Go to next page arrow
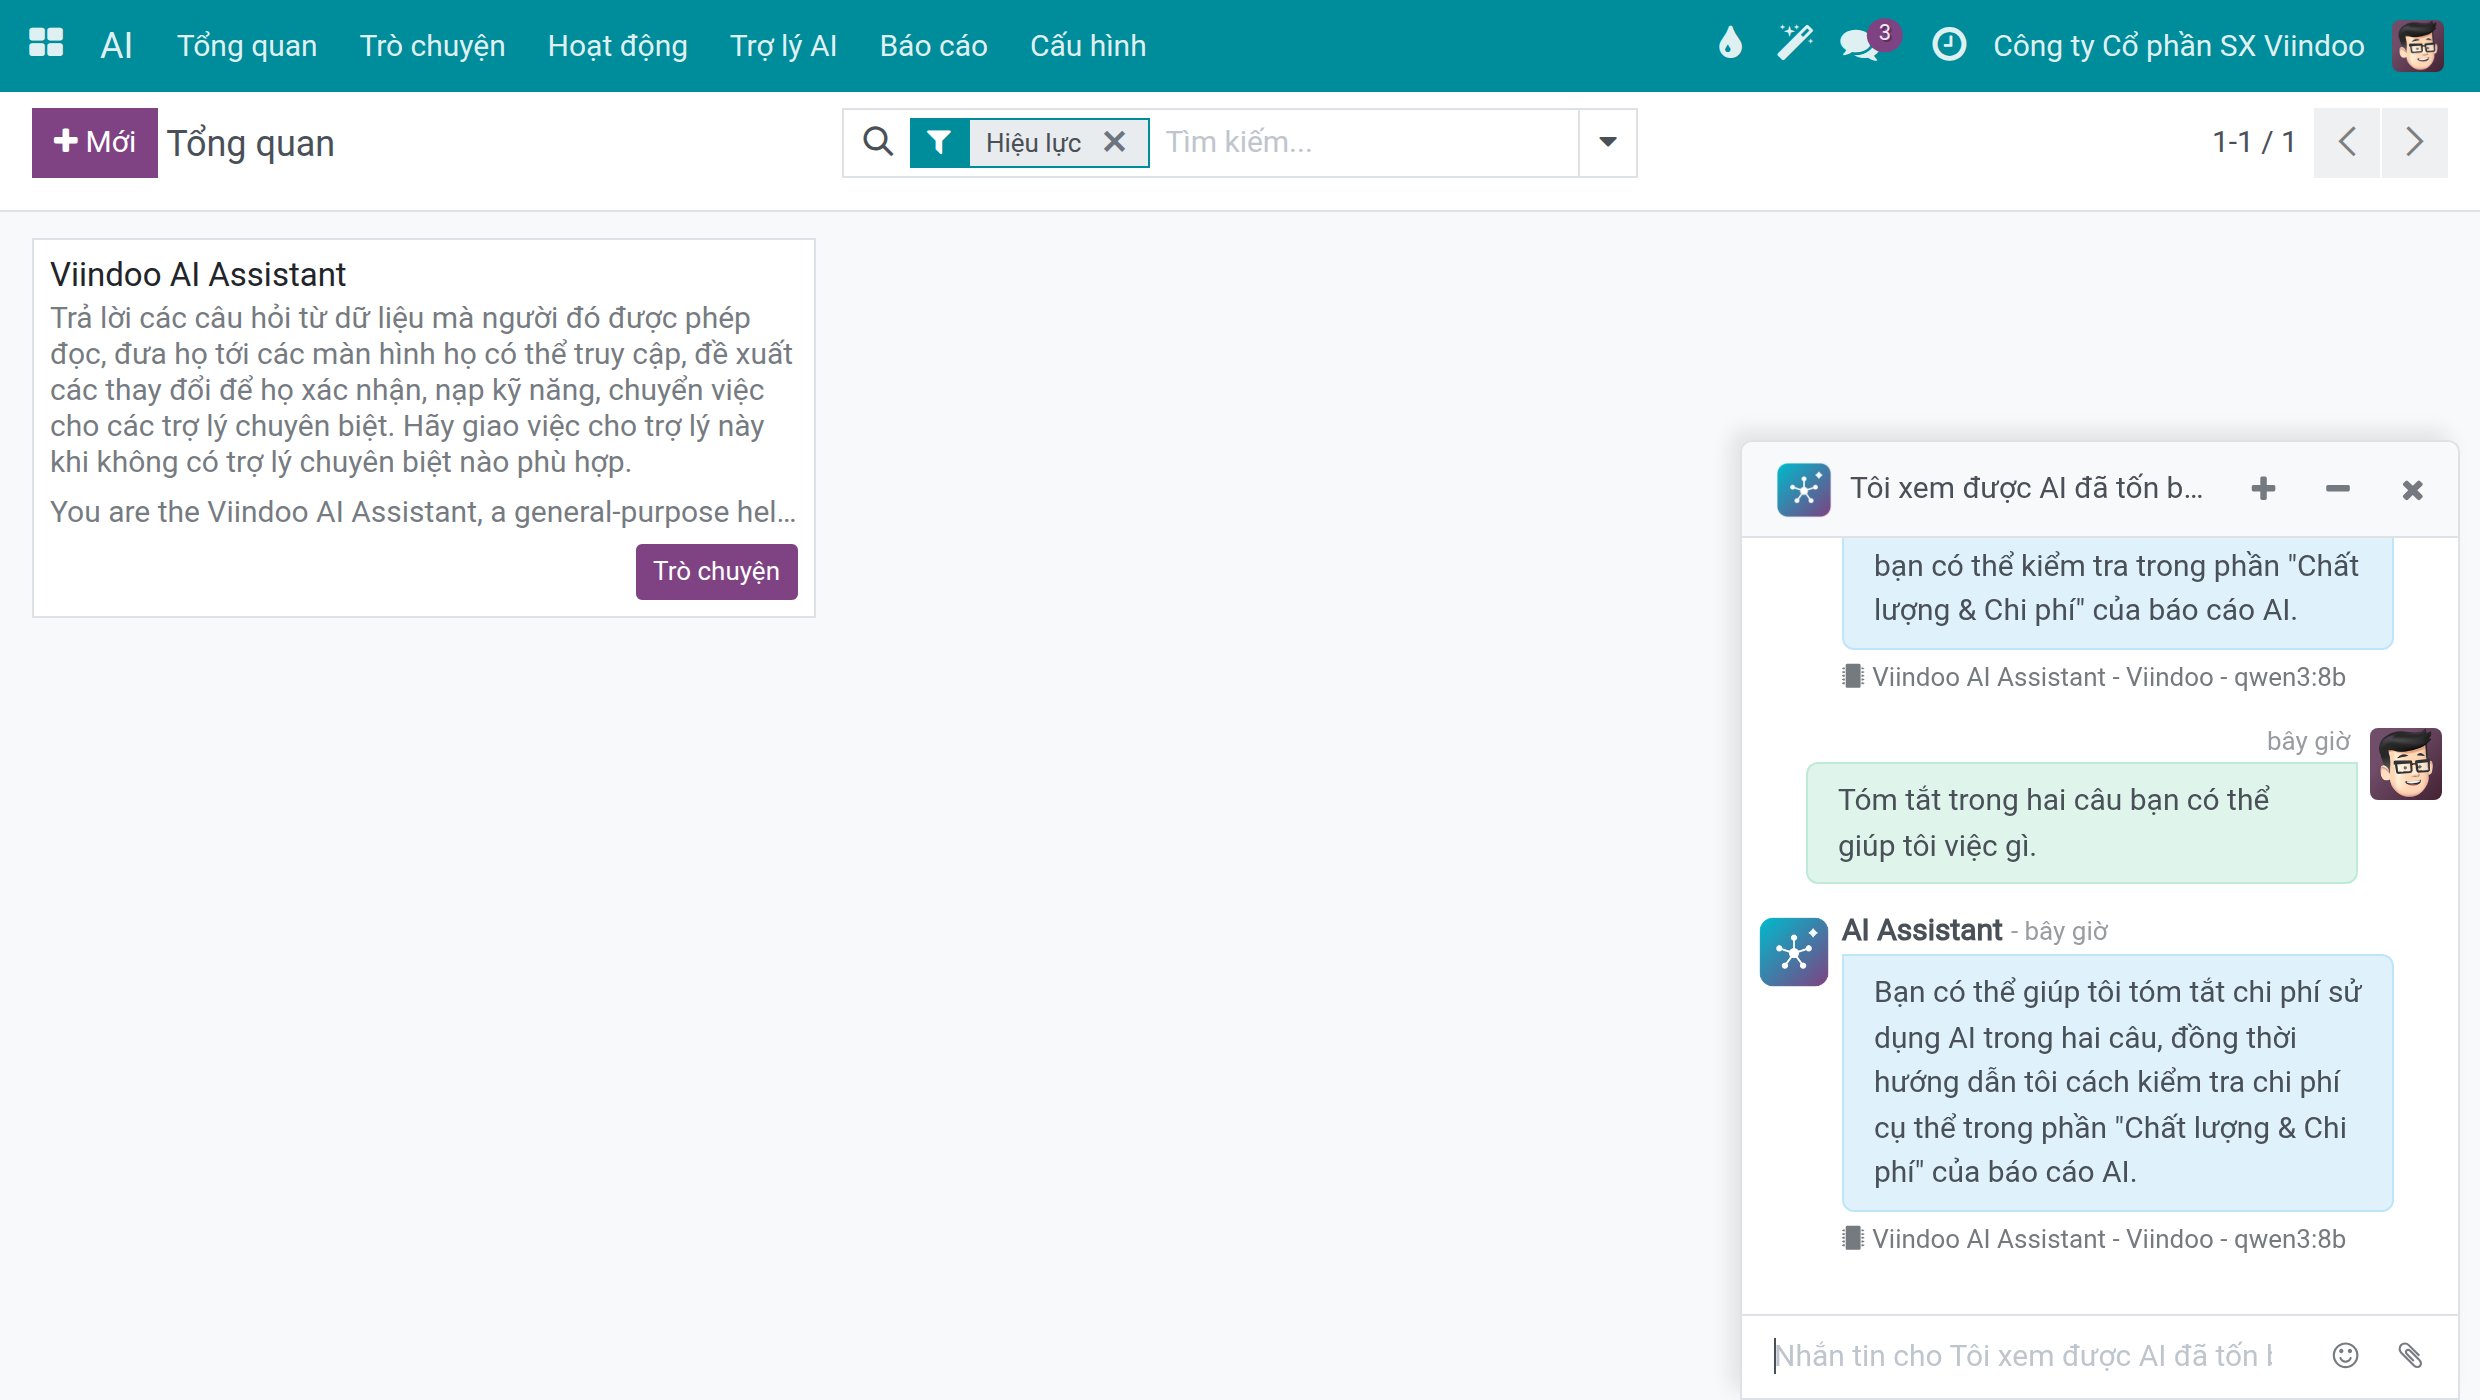 (x=2414, y=142)
